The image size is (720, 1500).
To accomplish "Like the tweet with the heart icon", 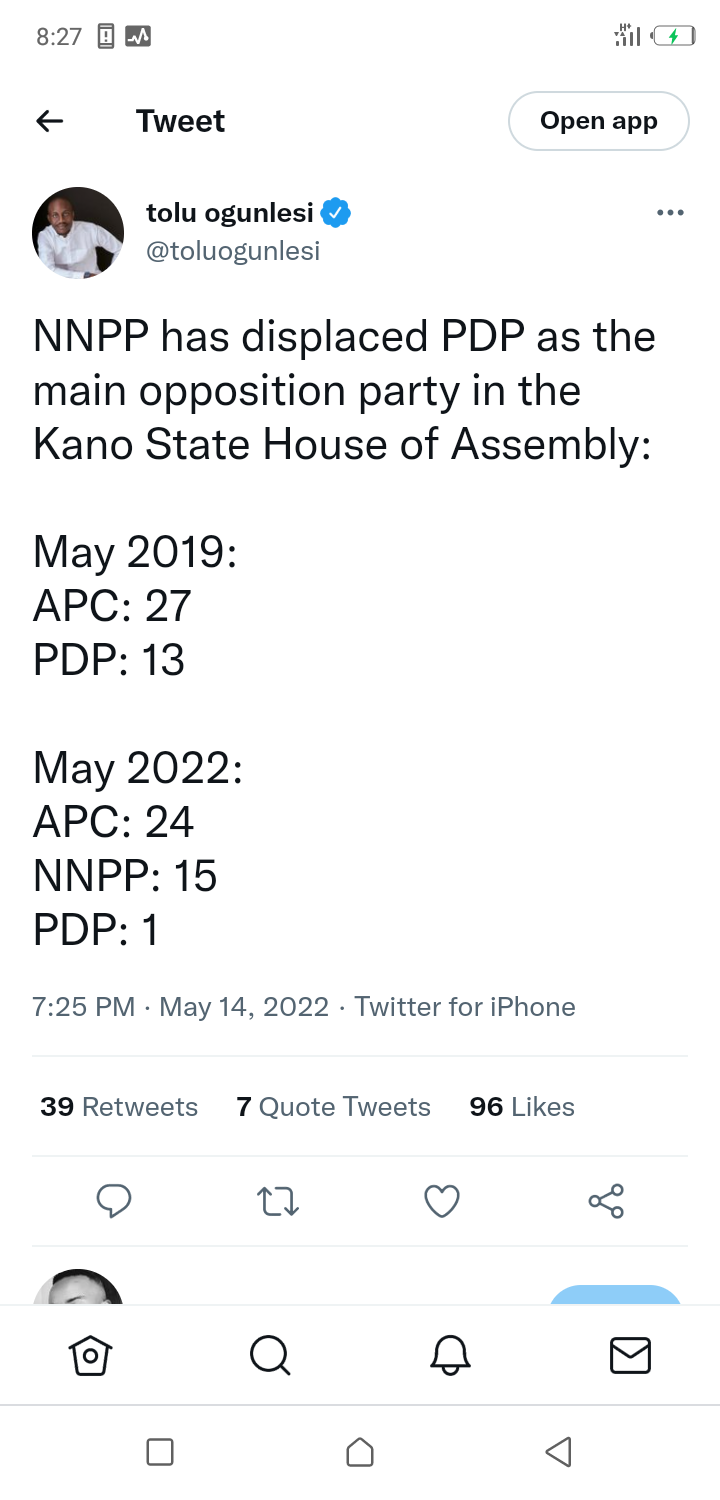I will pos(442,1200).
